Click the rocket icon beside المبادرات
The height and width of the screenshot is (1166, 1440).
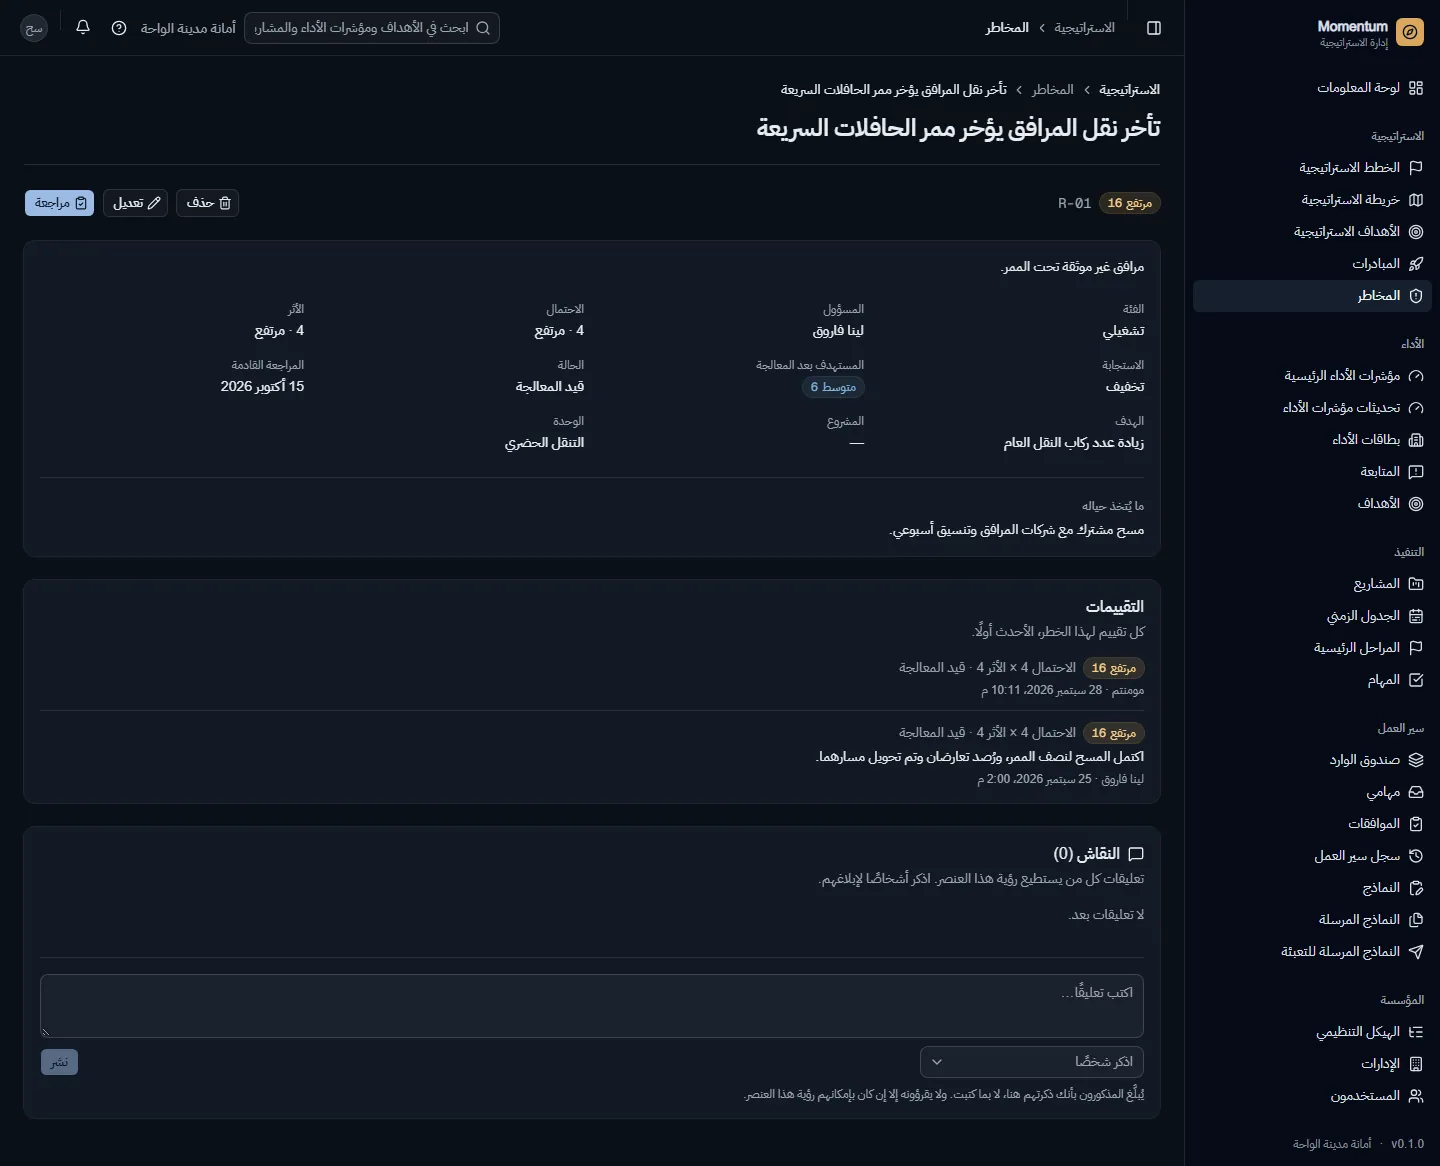tap(1416, 264)
